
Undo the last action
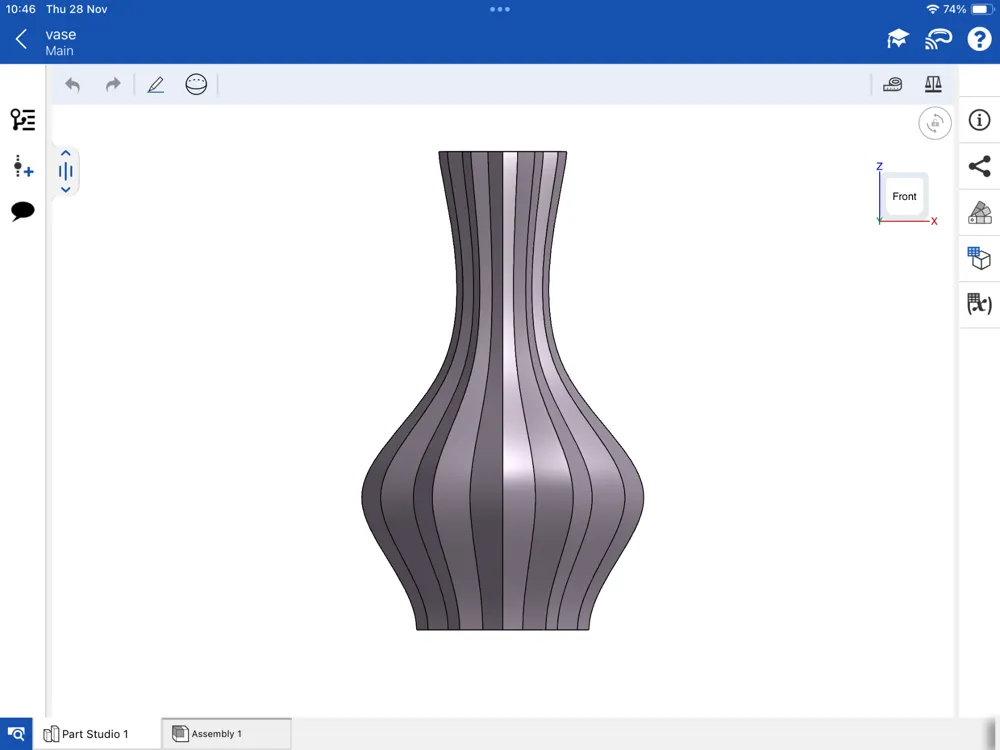[x=73, y=85]
